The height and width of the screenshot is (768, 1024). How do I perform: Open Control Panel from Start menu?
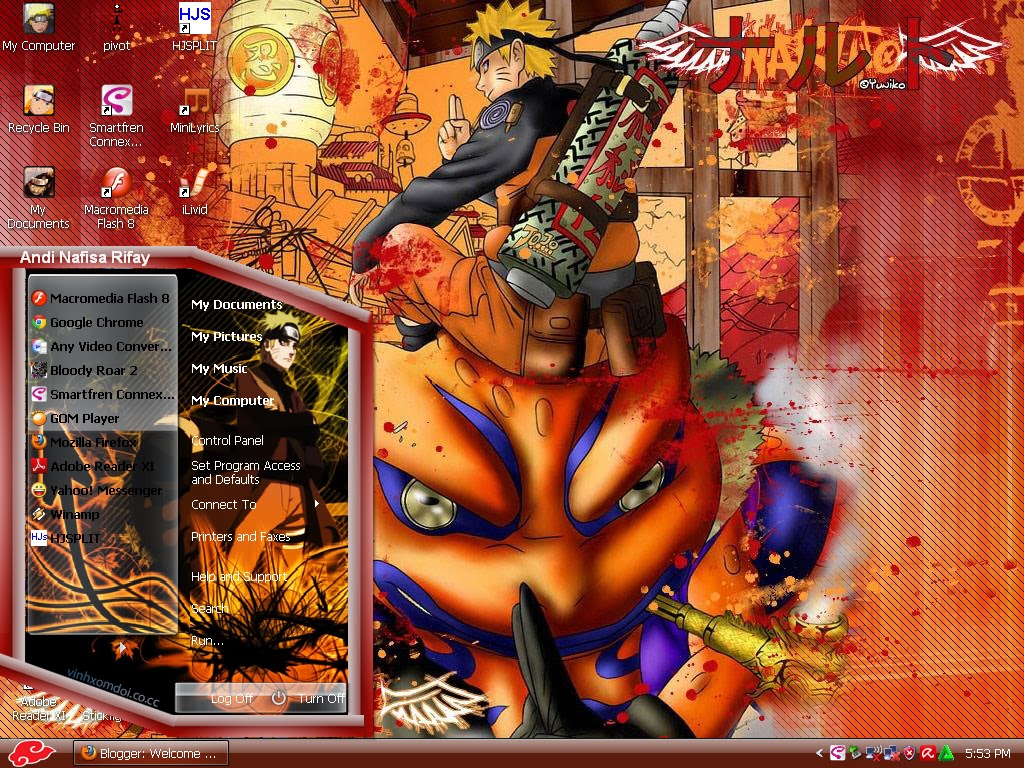tap(227, 441)
